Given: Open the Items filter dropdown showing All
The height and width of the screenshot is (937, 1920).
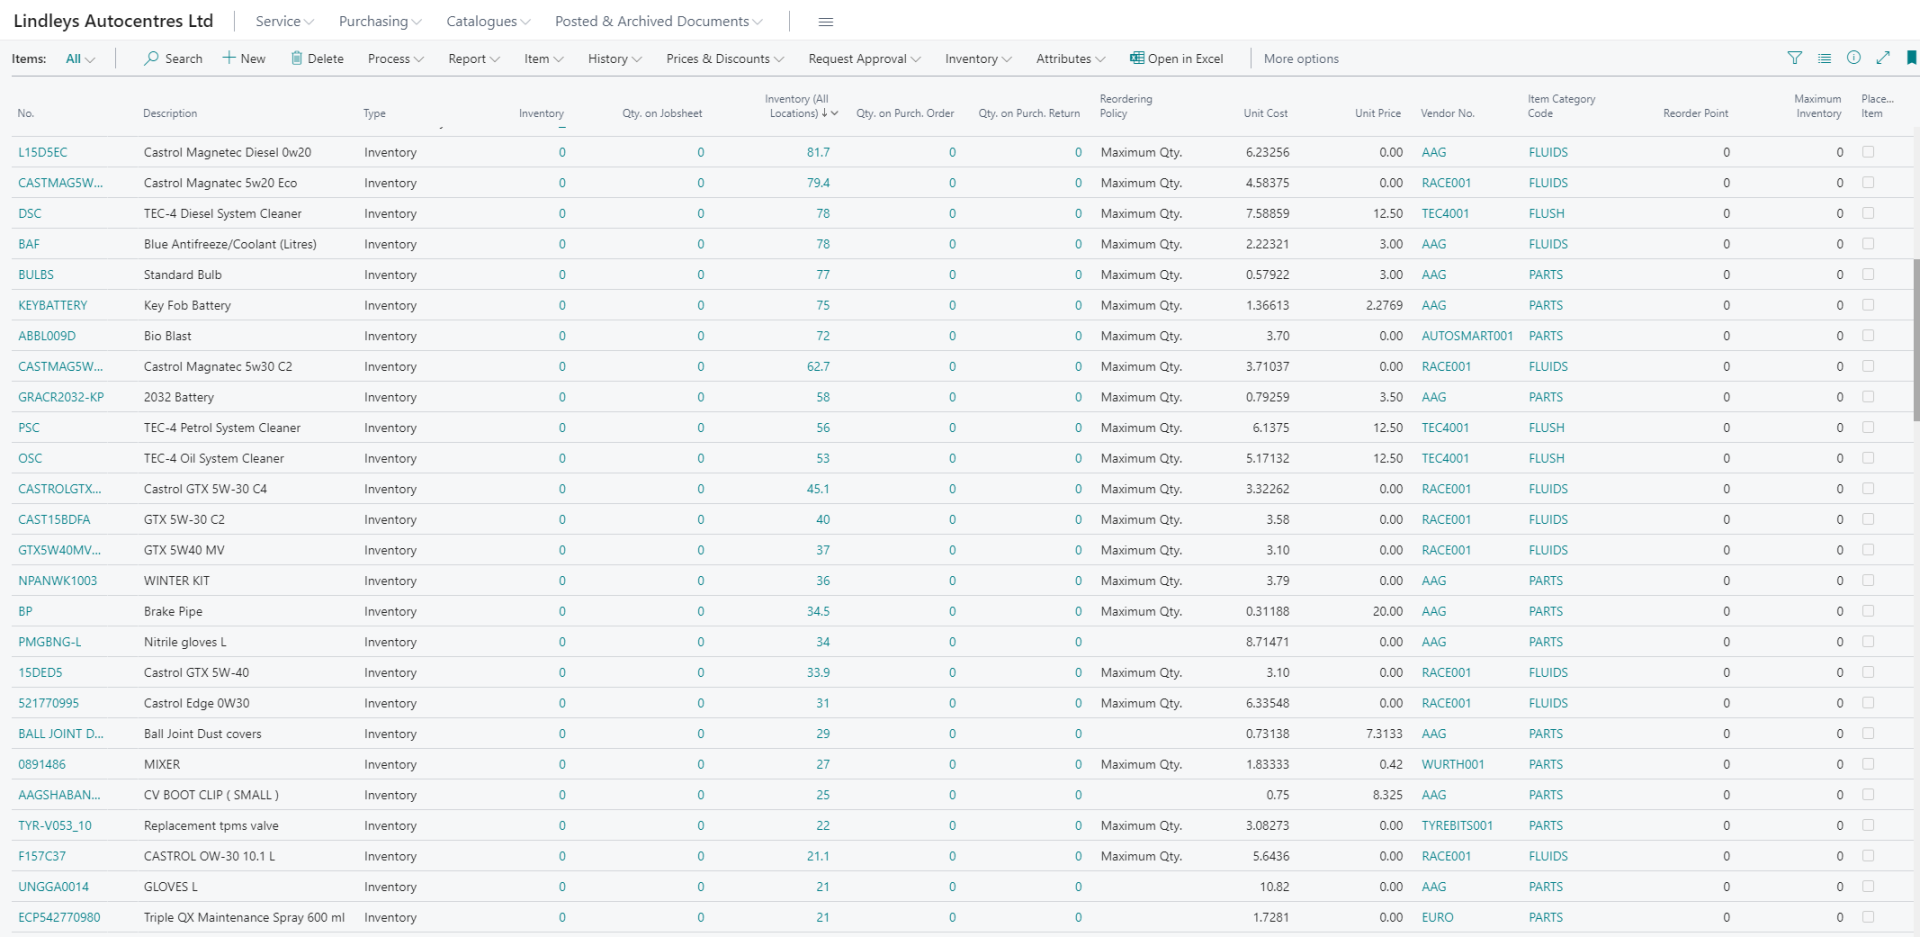Looking at the screenshot, I should (79, 58).
